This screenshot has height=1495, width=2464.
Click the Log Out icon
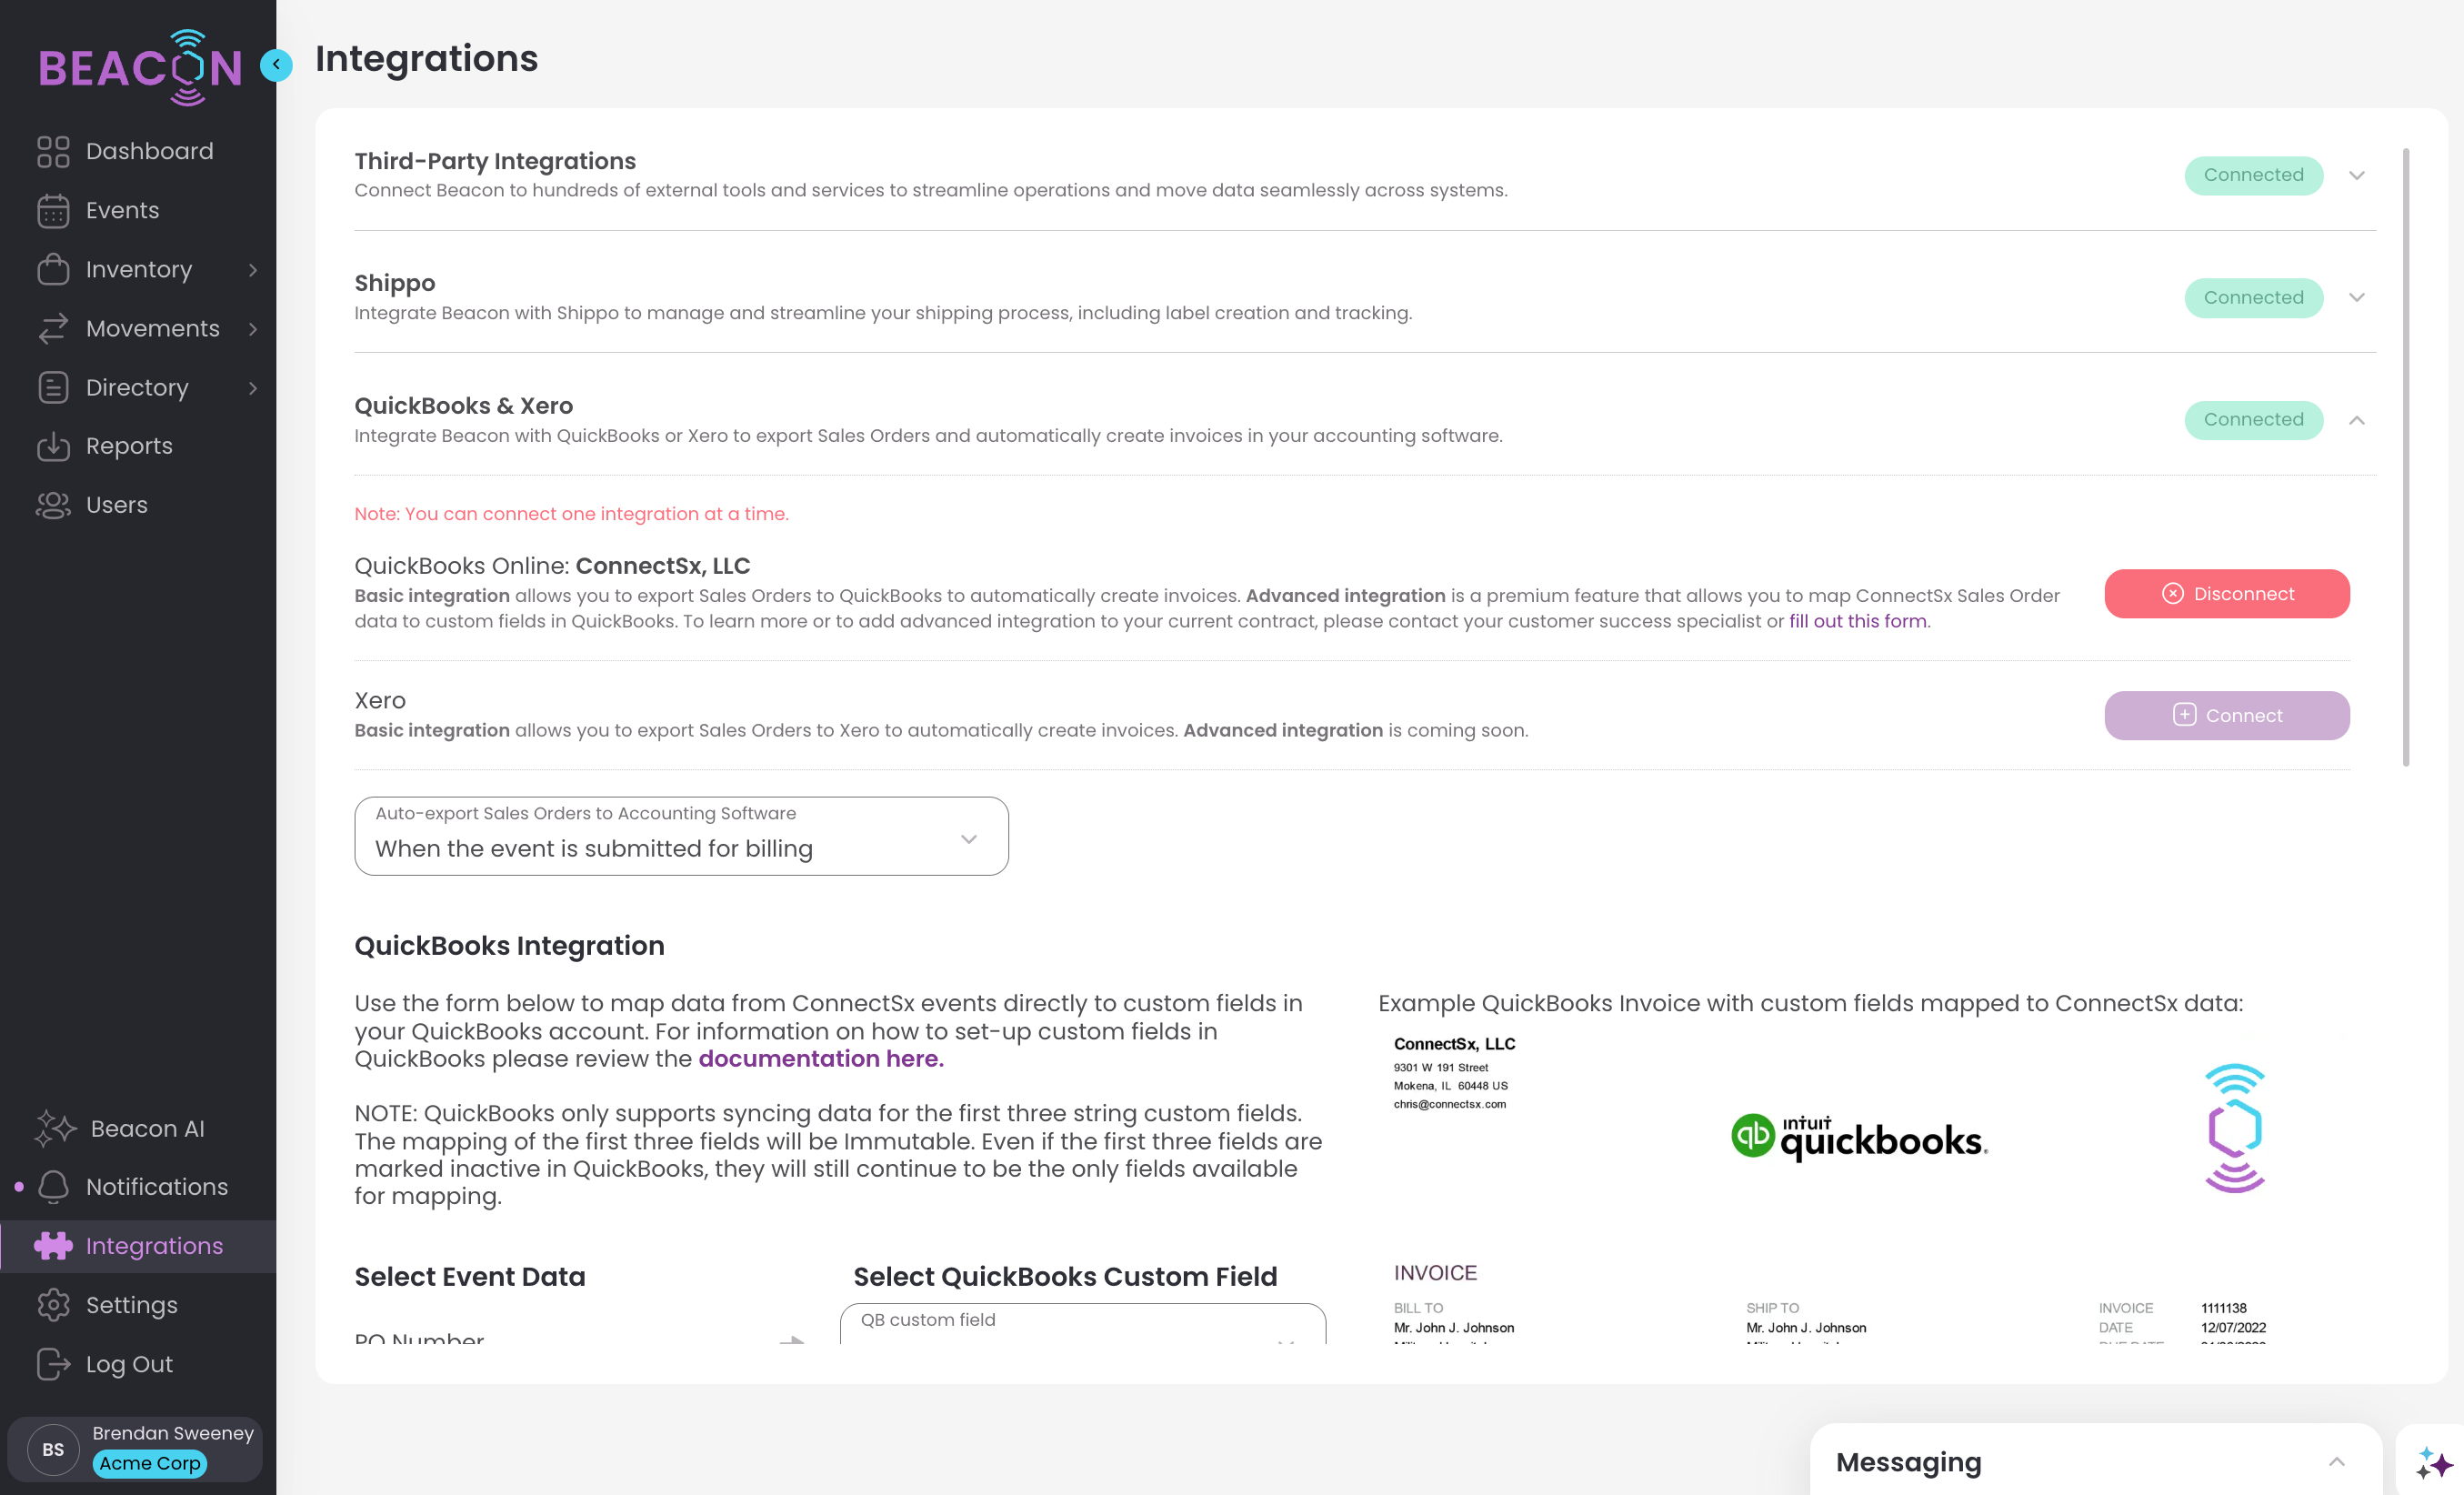(x=53, y=1363)
